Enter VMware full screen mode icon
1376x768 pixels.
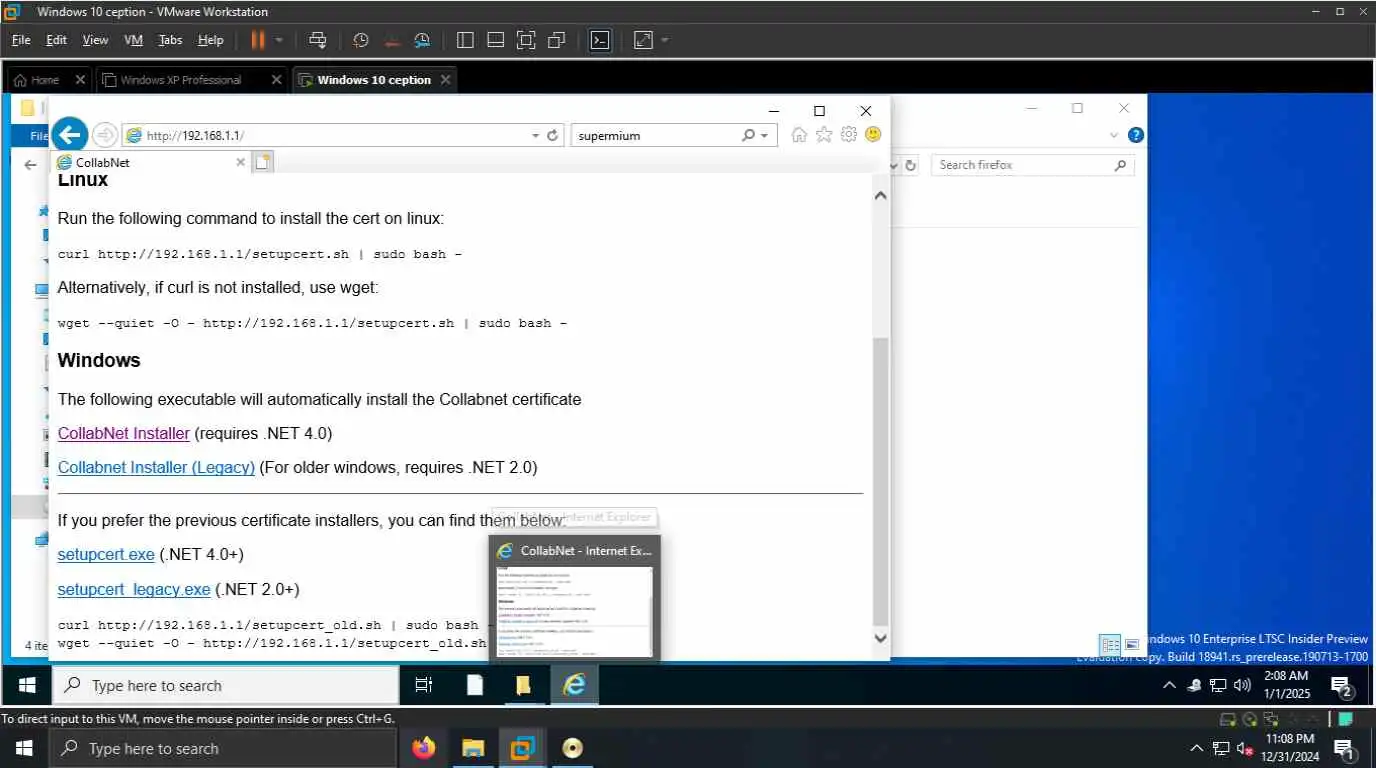[x=526, y=40]
